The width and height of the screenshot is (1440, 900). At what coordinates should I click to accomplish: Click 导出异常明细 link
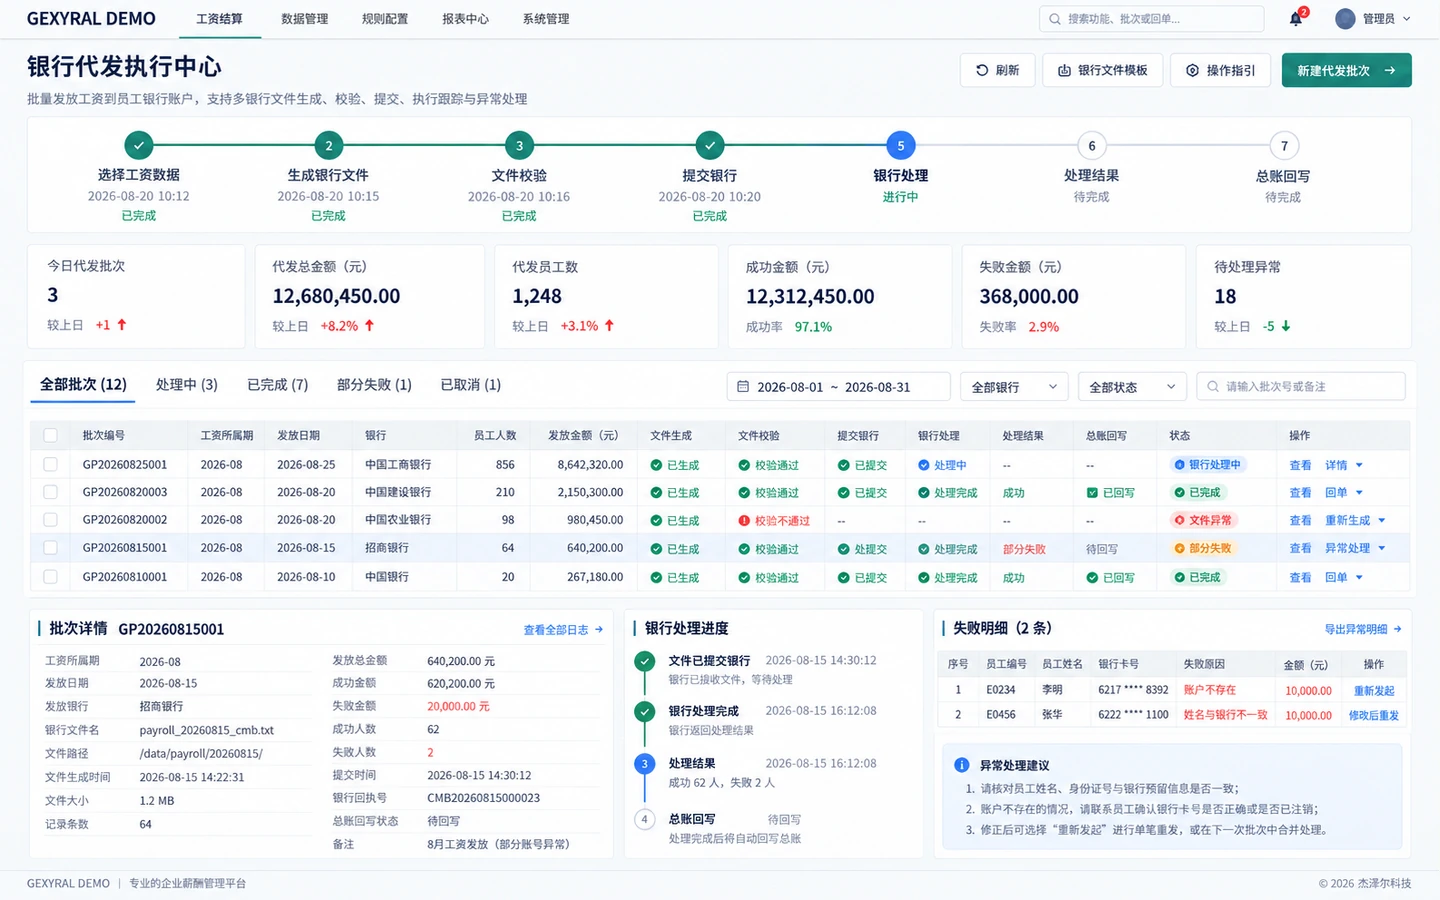click(x=1363, y=629)
